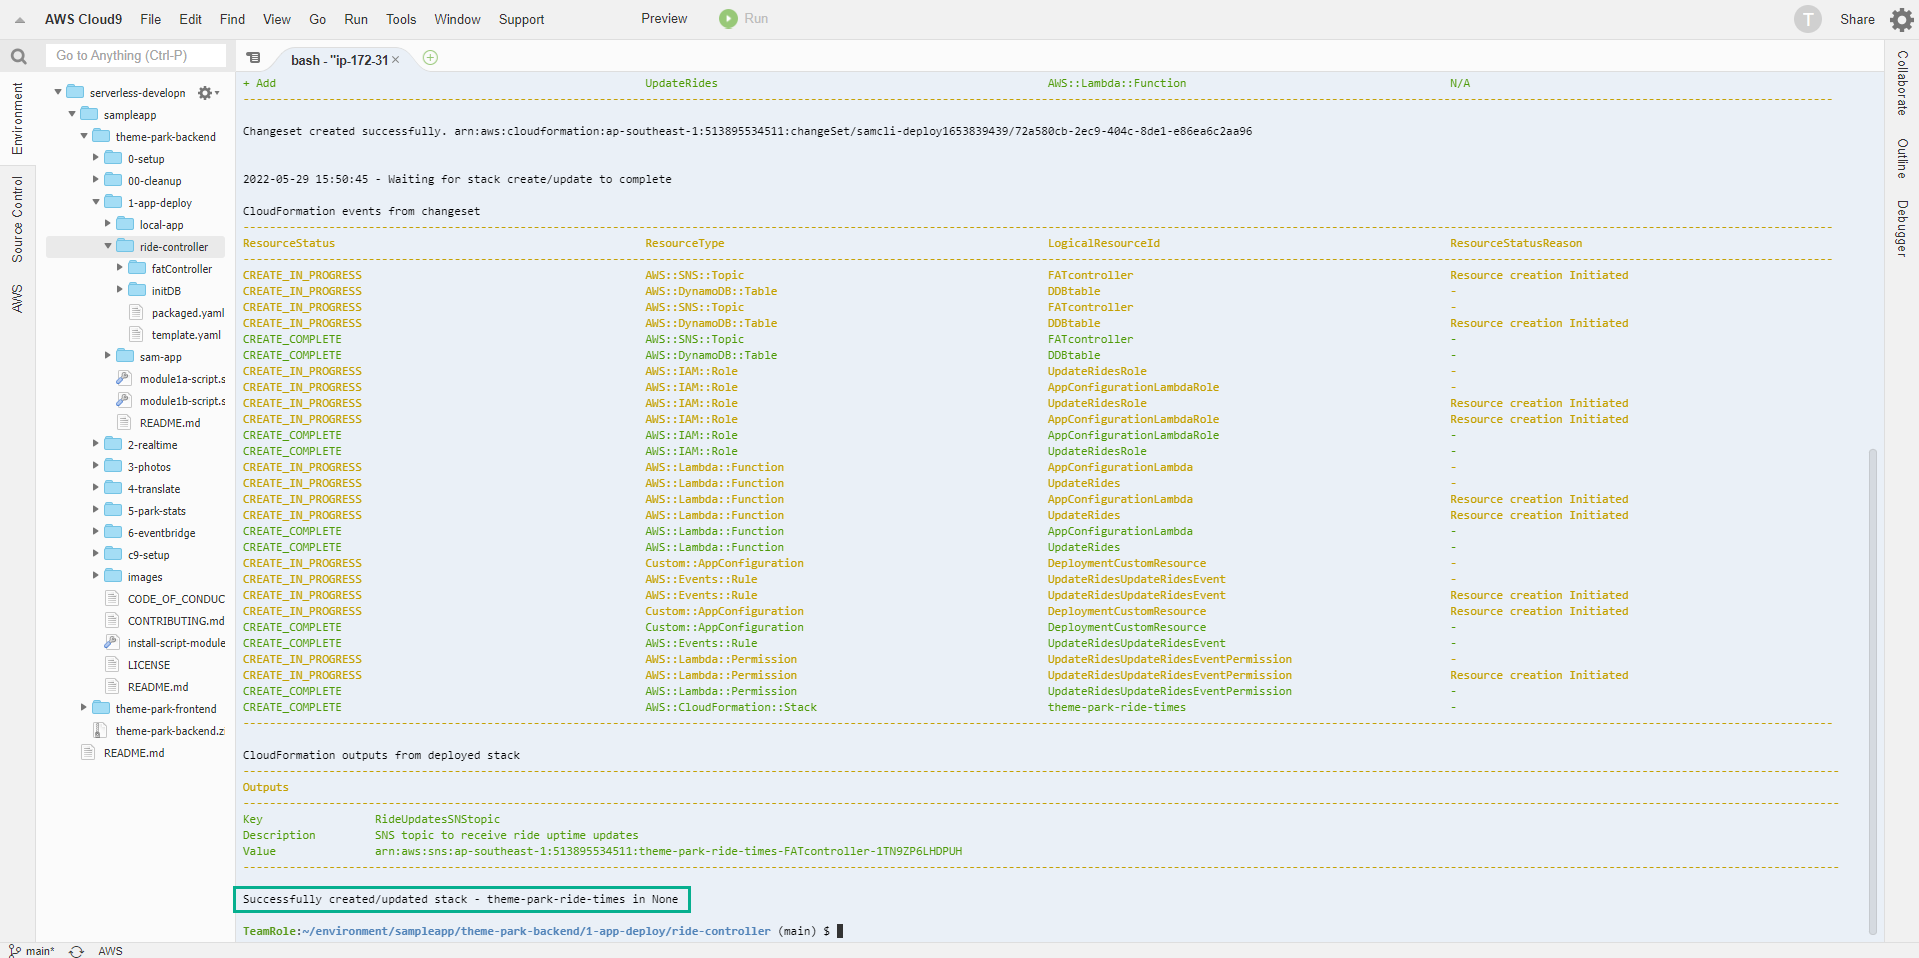
Task: Collapse the menu bar arrow icon
Action: point(20,19)
